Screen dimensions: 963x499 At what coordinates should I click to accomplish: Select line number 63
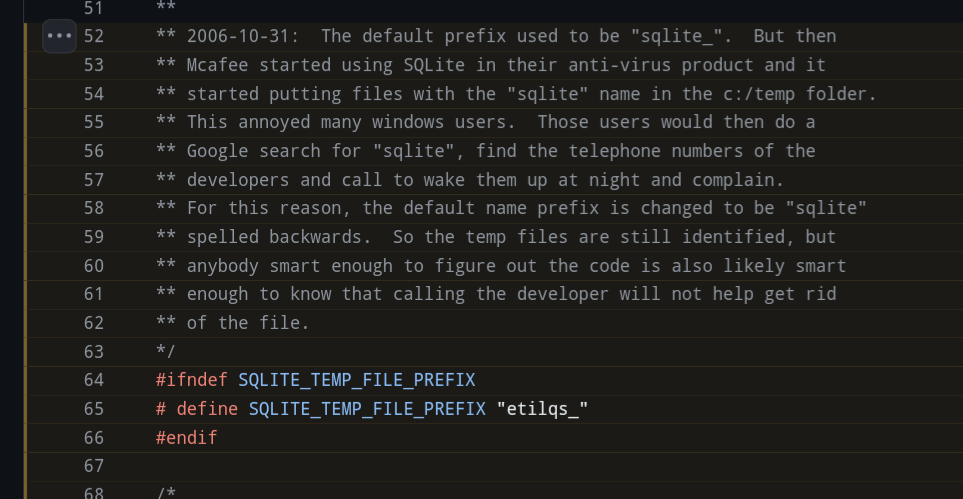[94, 351]
